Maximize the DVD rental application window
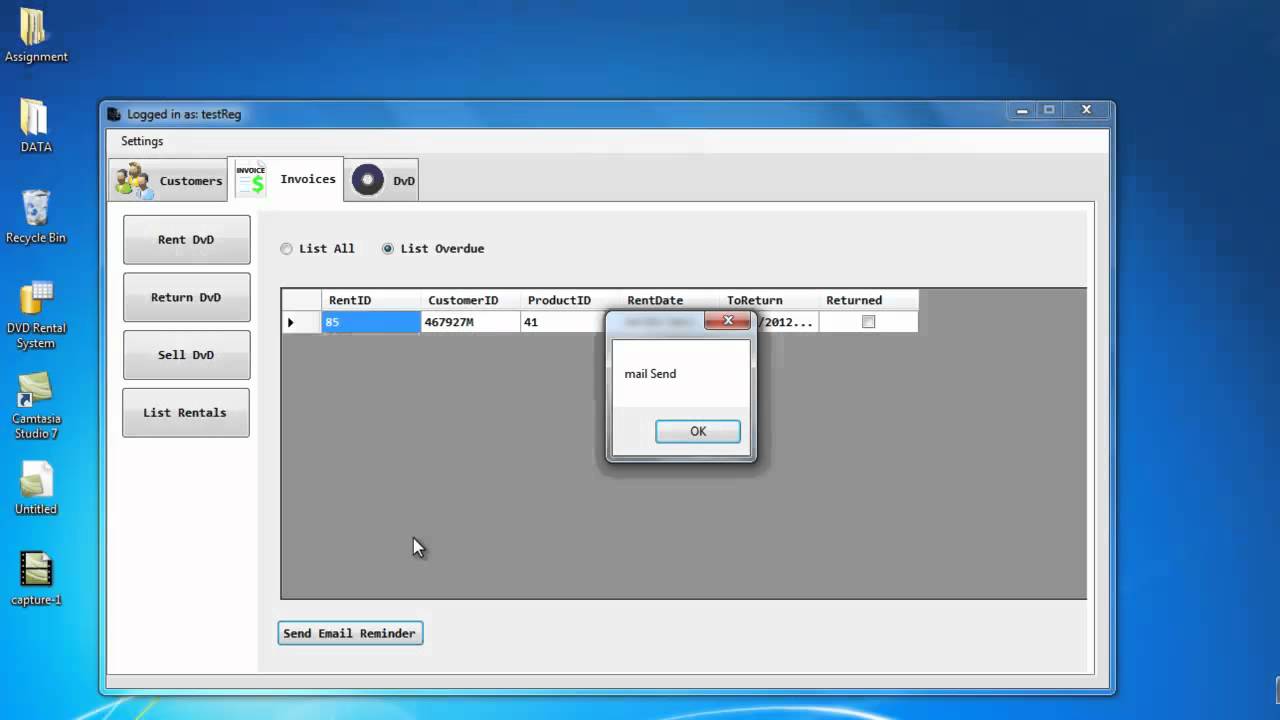 (1049, 110)
